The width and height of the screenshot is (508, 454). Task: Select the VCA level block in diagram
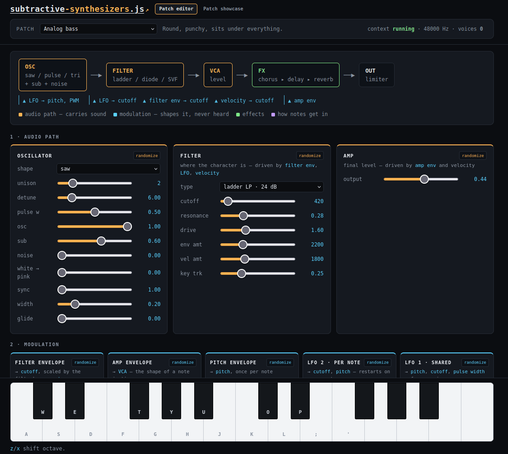(x=218, y=75)
